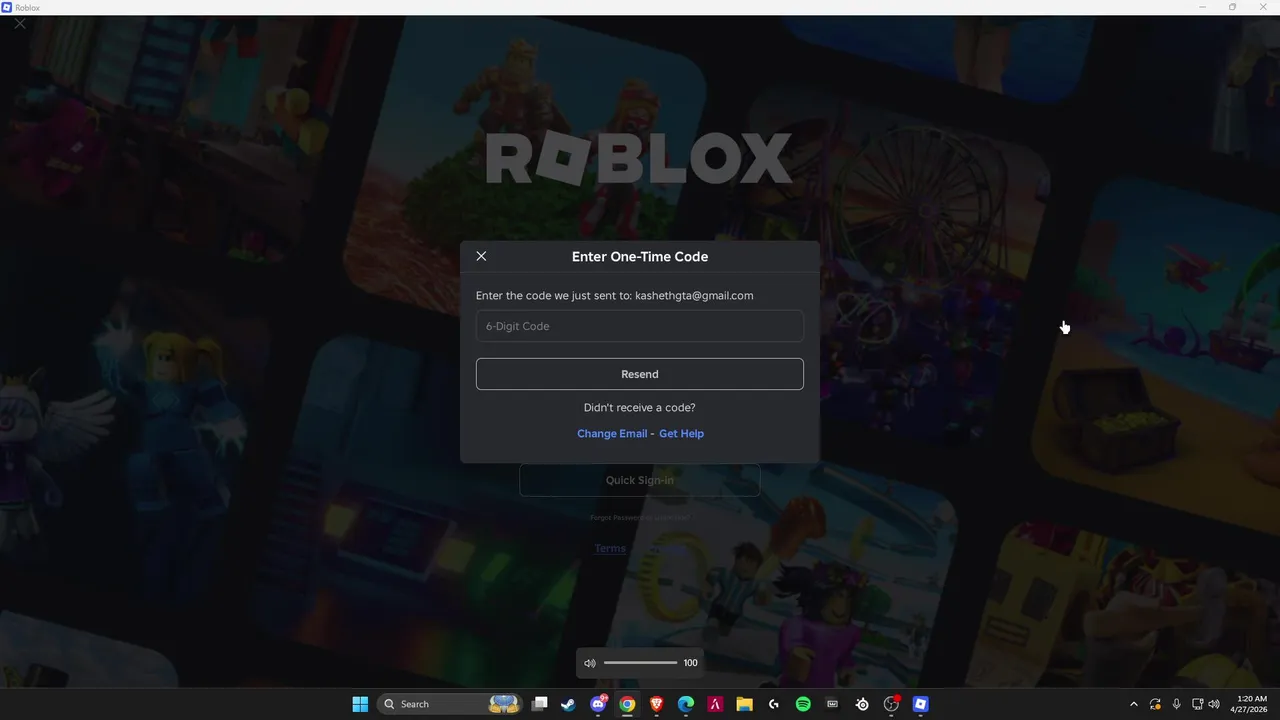The width and height of the screenshot is (1280, 720).
Task: Click the "Didn't receive a code?" text
Action: [x=640, y=407]
